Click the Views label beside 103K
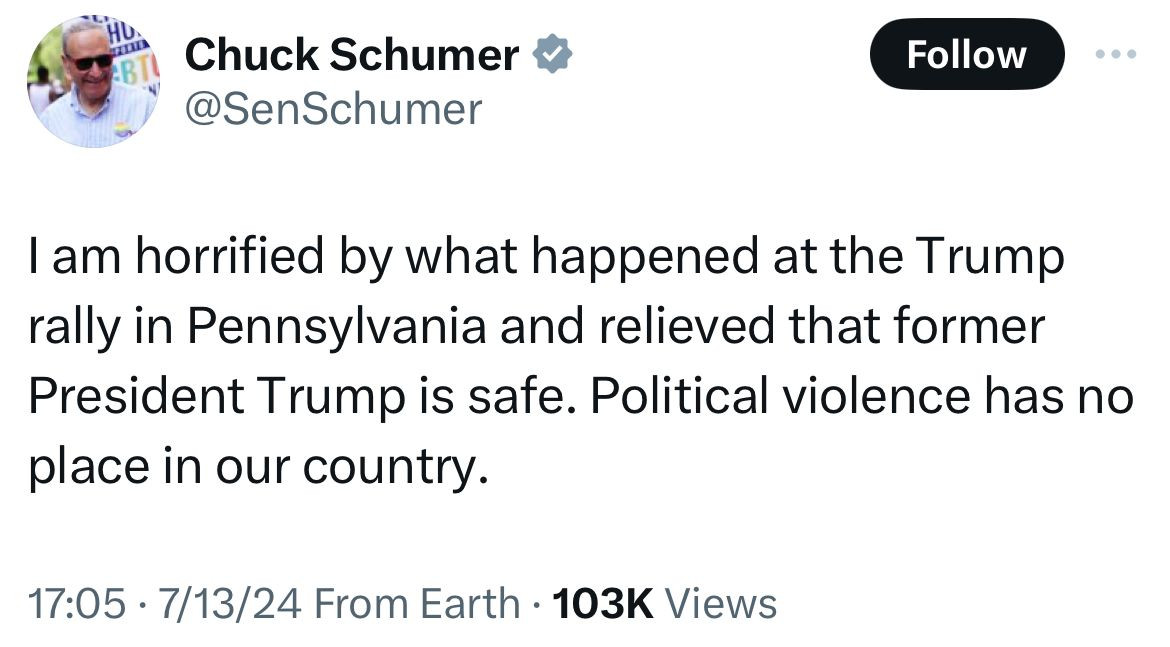Screen dimensions: 1170x647 coord(721,604)
